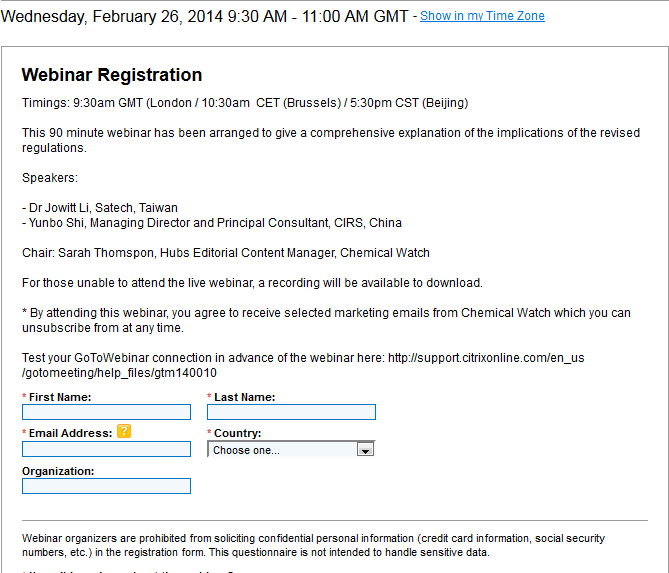The height and width of the screenshot is (573, 669).
Task: Click the Country field label
Action: tap(237, 433)
